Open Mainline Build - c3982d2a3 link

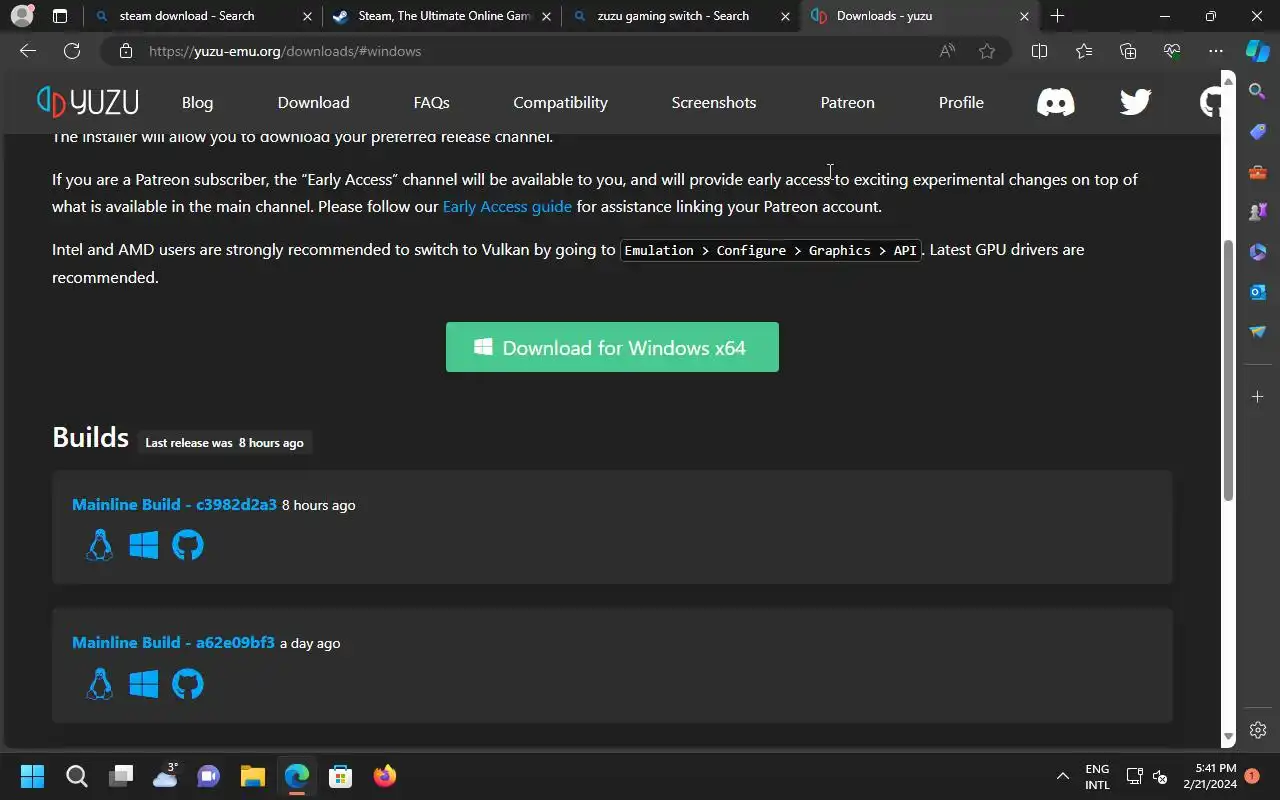coord(174,505)
